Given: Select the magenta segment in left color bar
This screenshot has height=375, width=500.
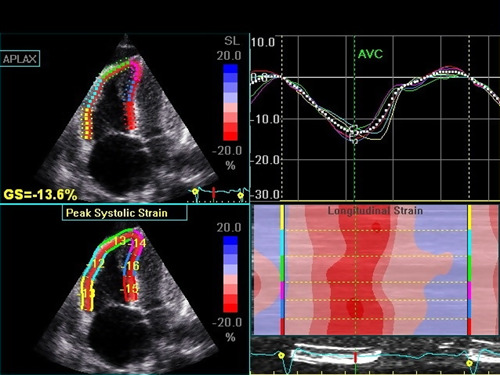Looking at the screenshot, I should pyautogui.click(x=282, y=291).
